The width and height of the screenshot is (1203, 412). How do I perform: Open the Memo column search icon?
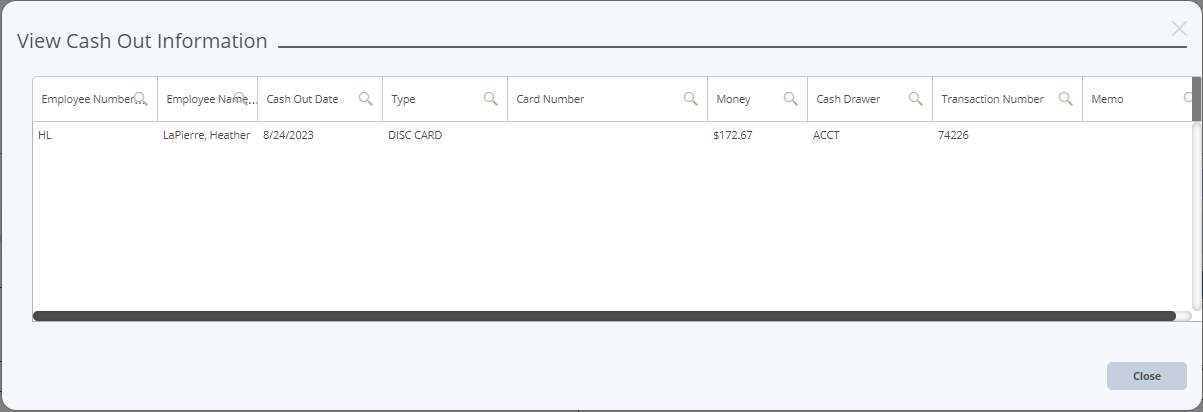(x=1188, y=98)
